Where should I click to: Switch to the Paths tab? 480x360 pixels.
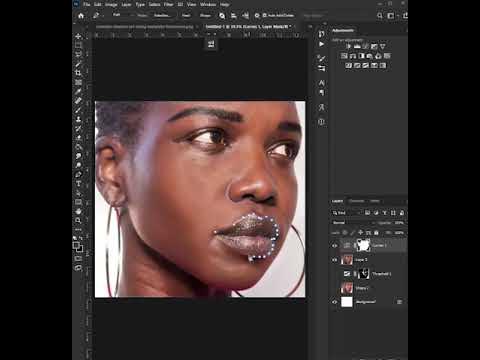(x=375, y=201)
